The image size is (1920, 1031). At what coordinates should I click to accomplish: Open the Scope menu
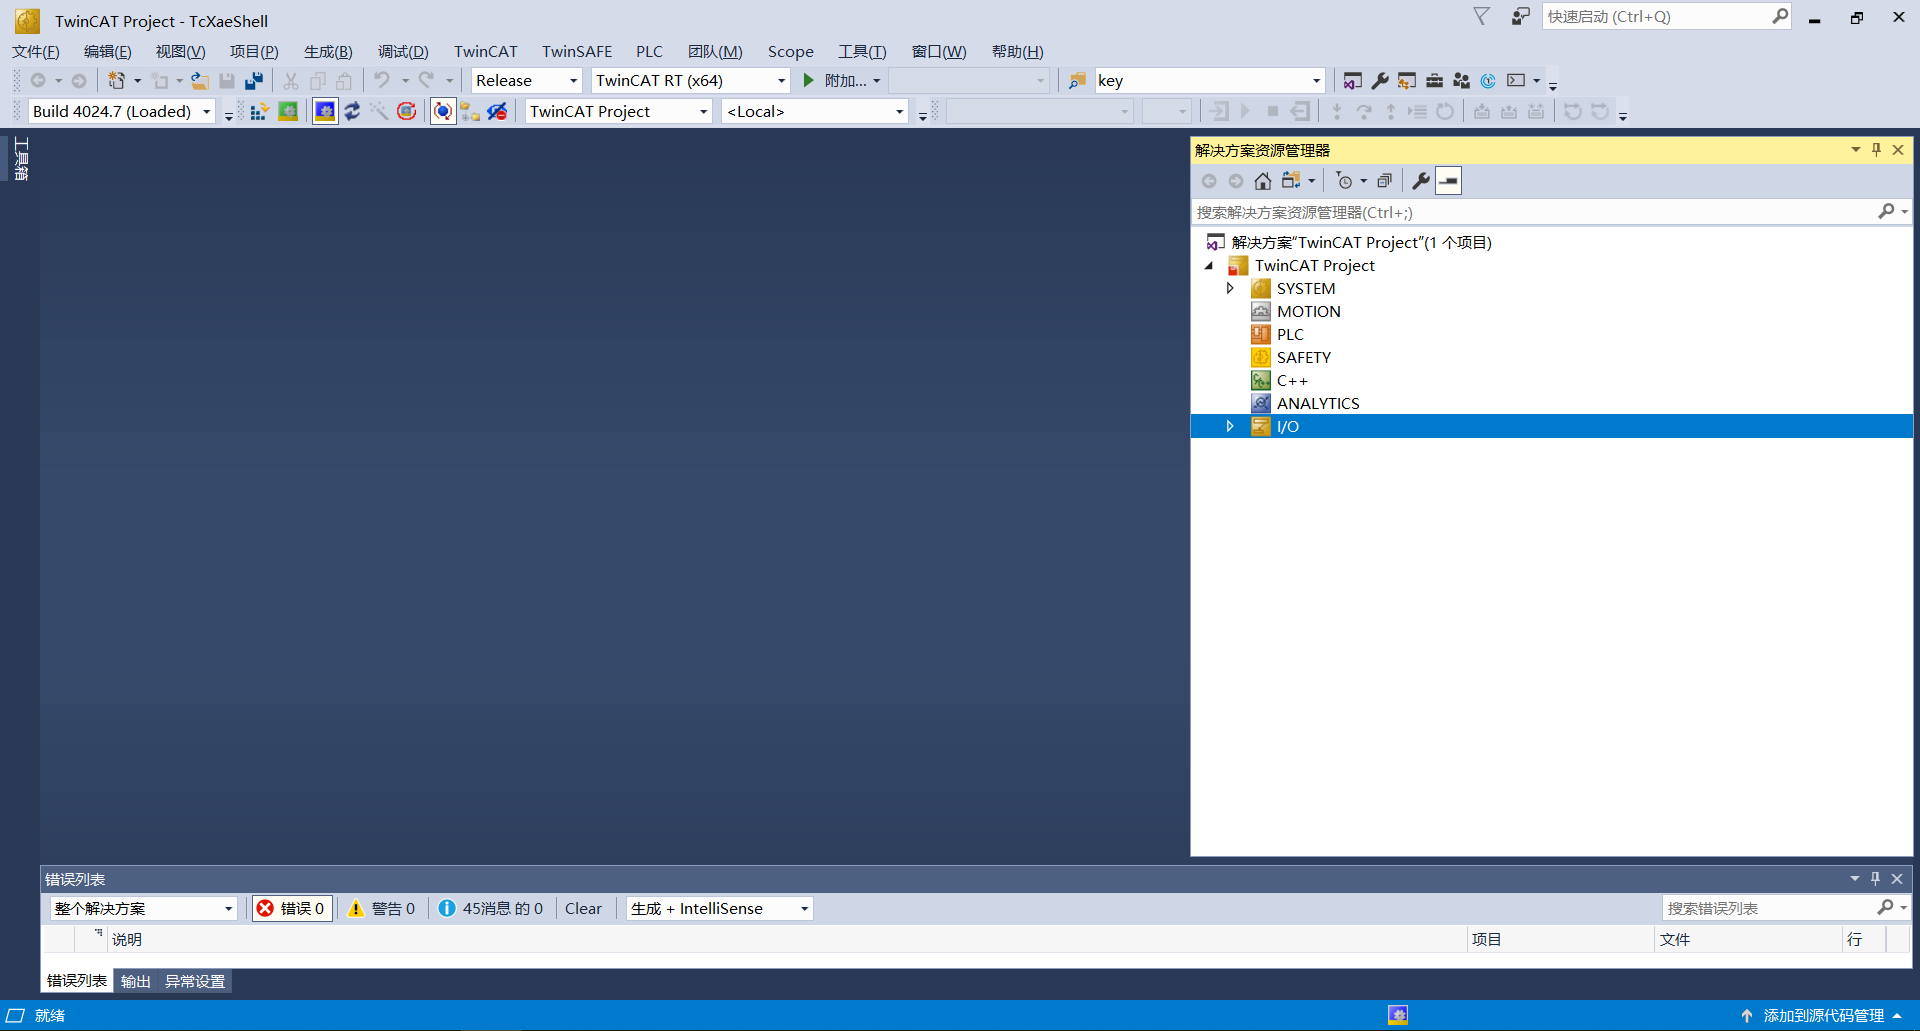pyautogui.click(x=790, y=52)
